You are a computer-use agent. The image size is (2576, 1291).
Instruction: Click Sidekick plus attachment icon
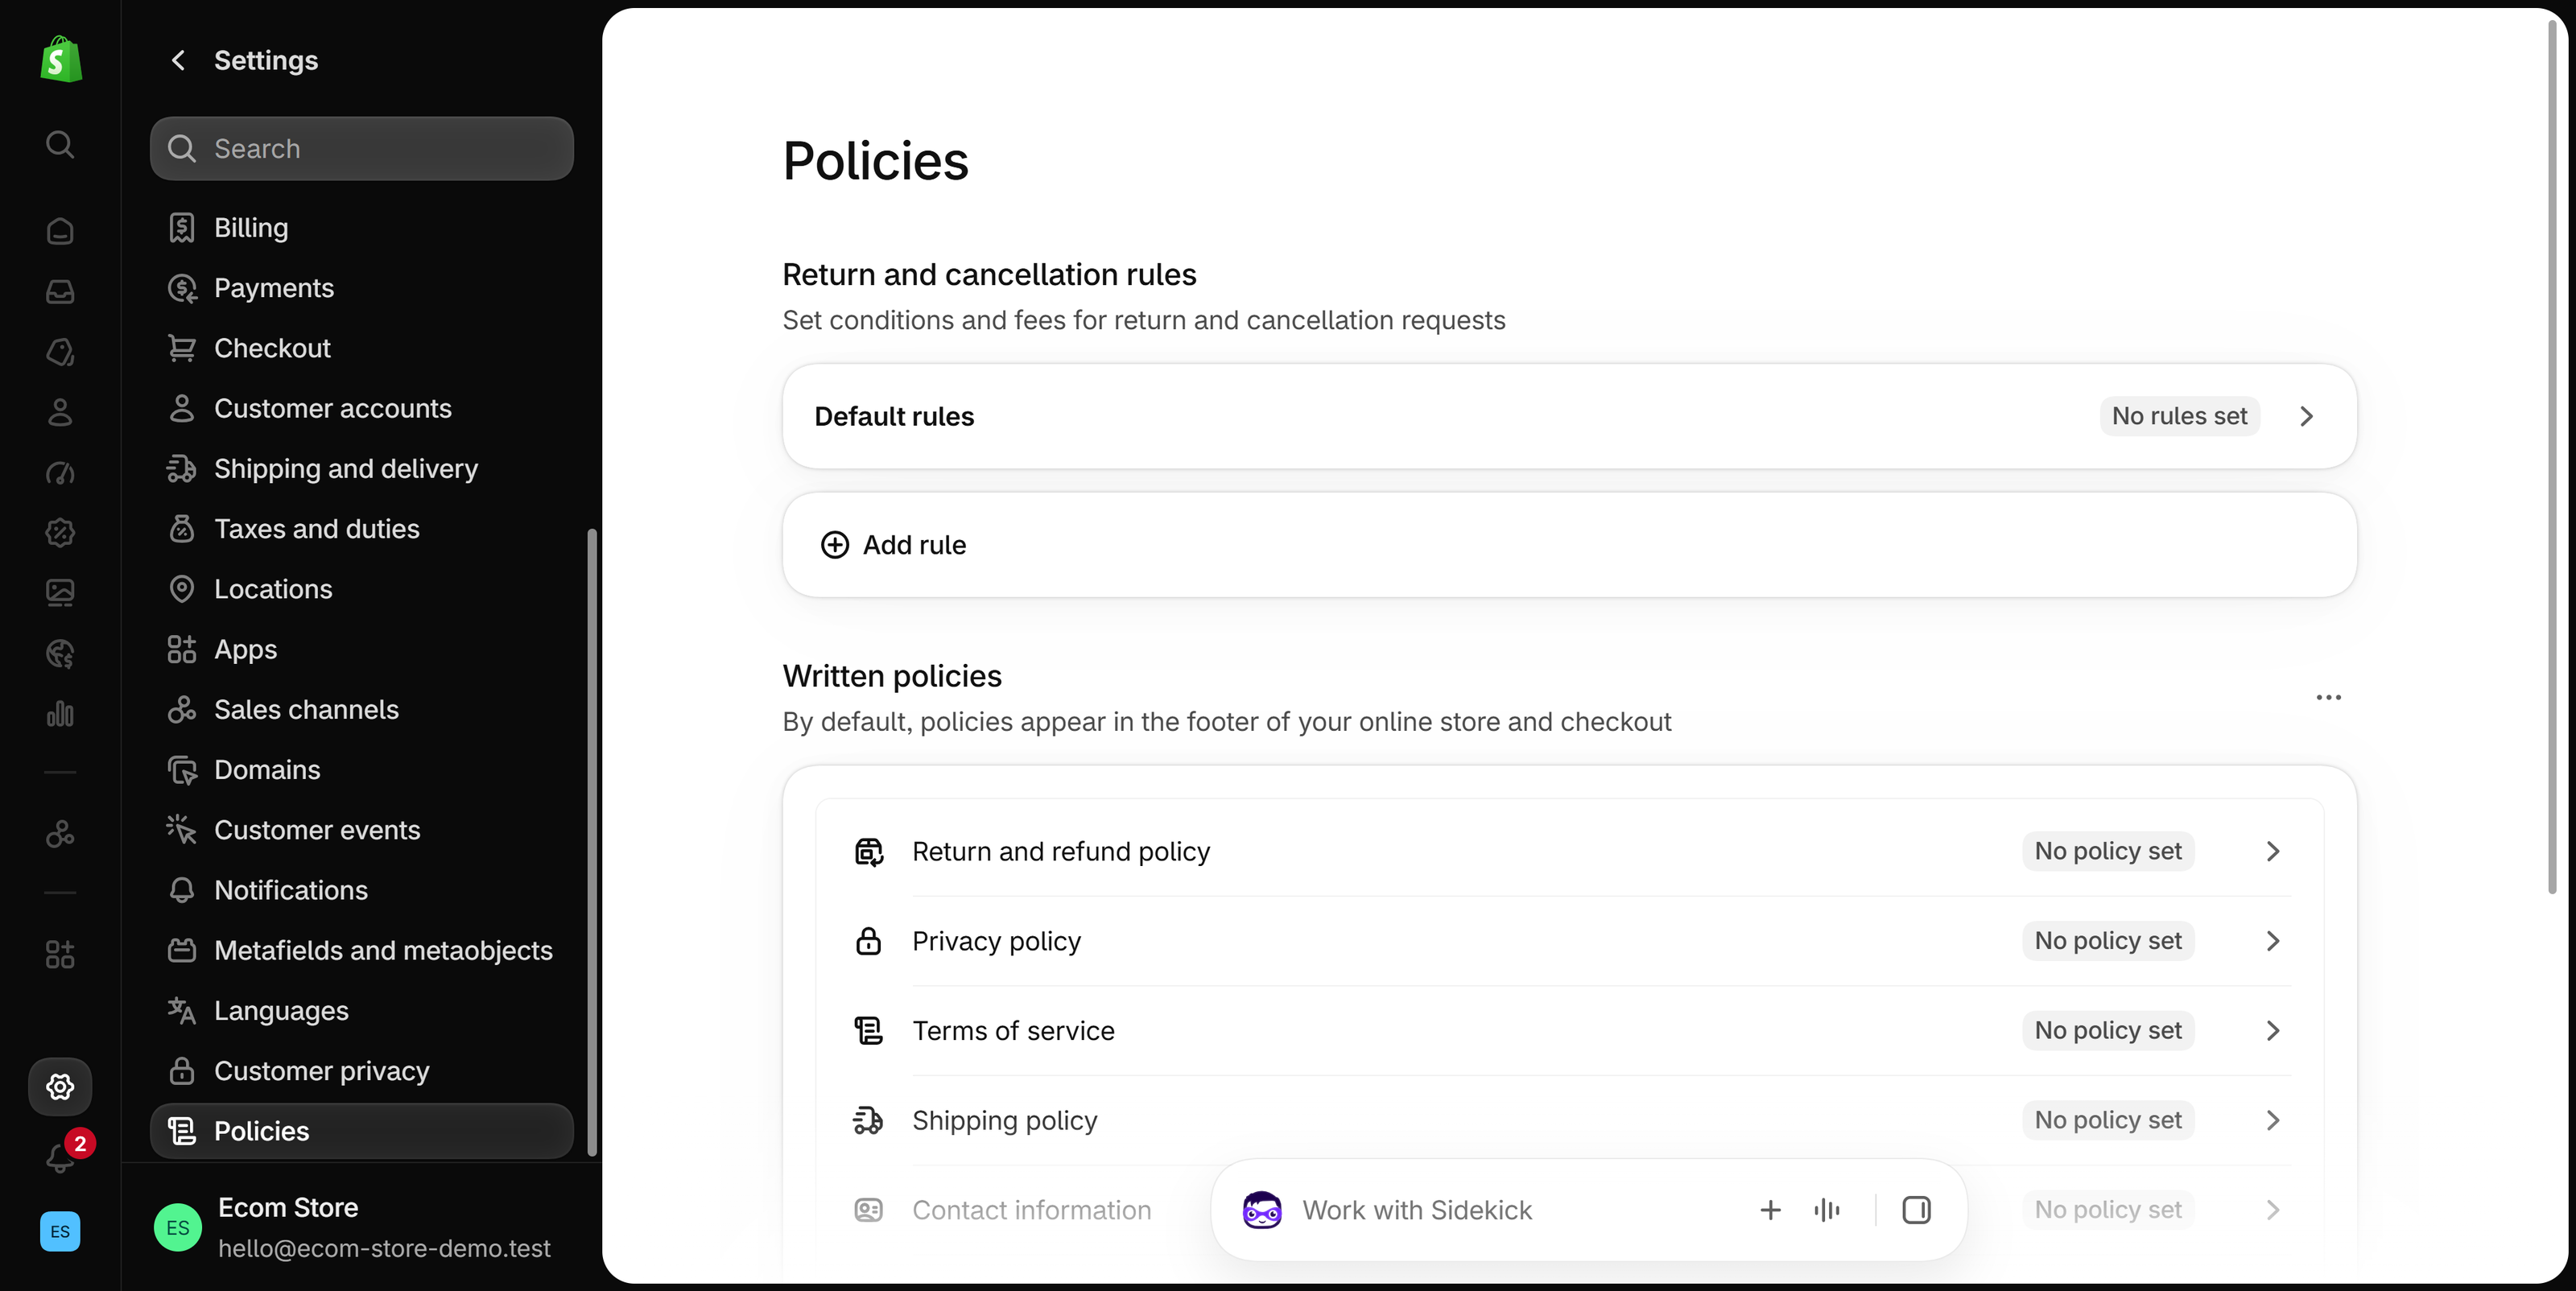[1770, 1210]
